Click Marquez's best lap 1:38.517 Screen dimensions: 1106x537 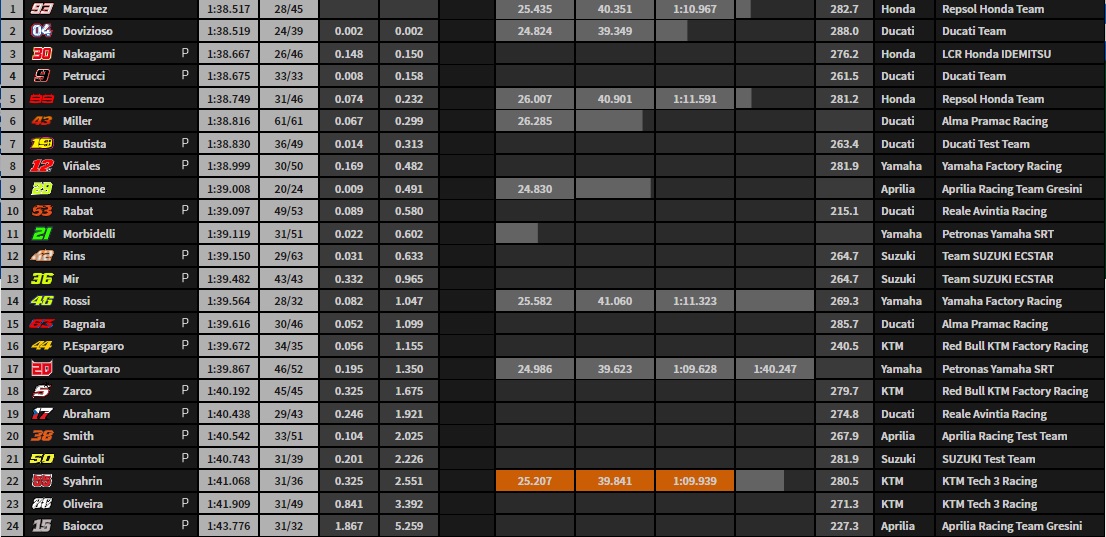pyautogui.click(x=229, y=9)
